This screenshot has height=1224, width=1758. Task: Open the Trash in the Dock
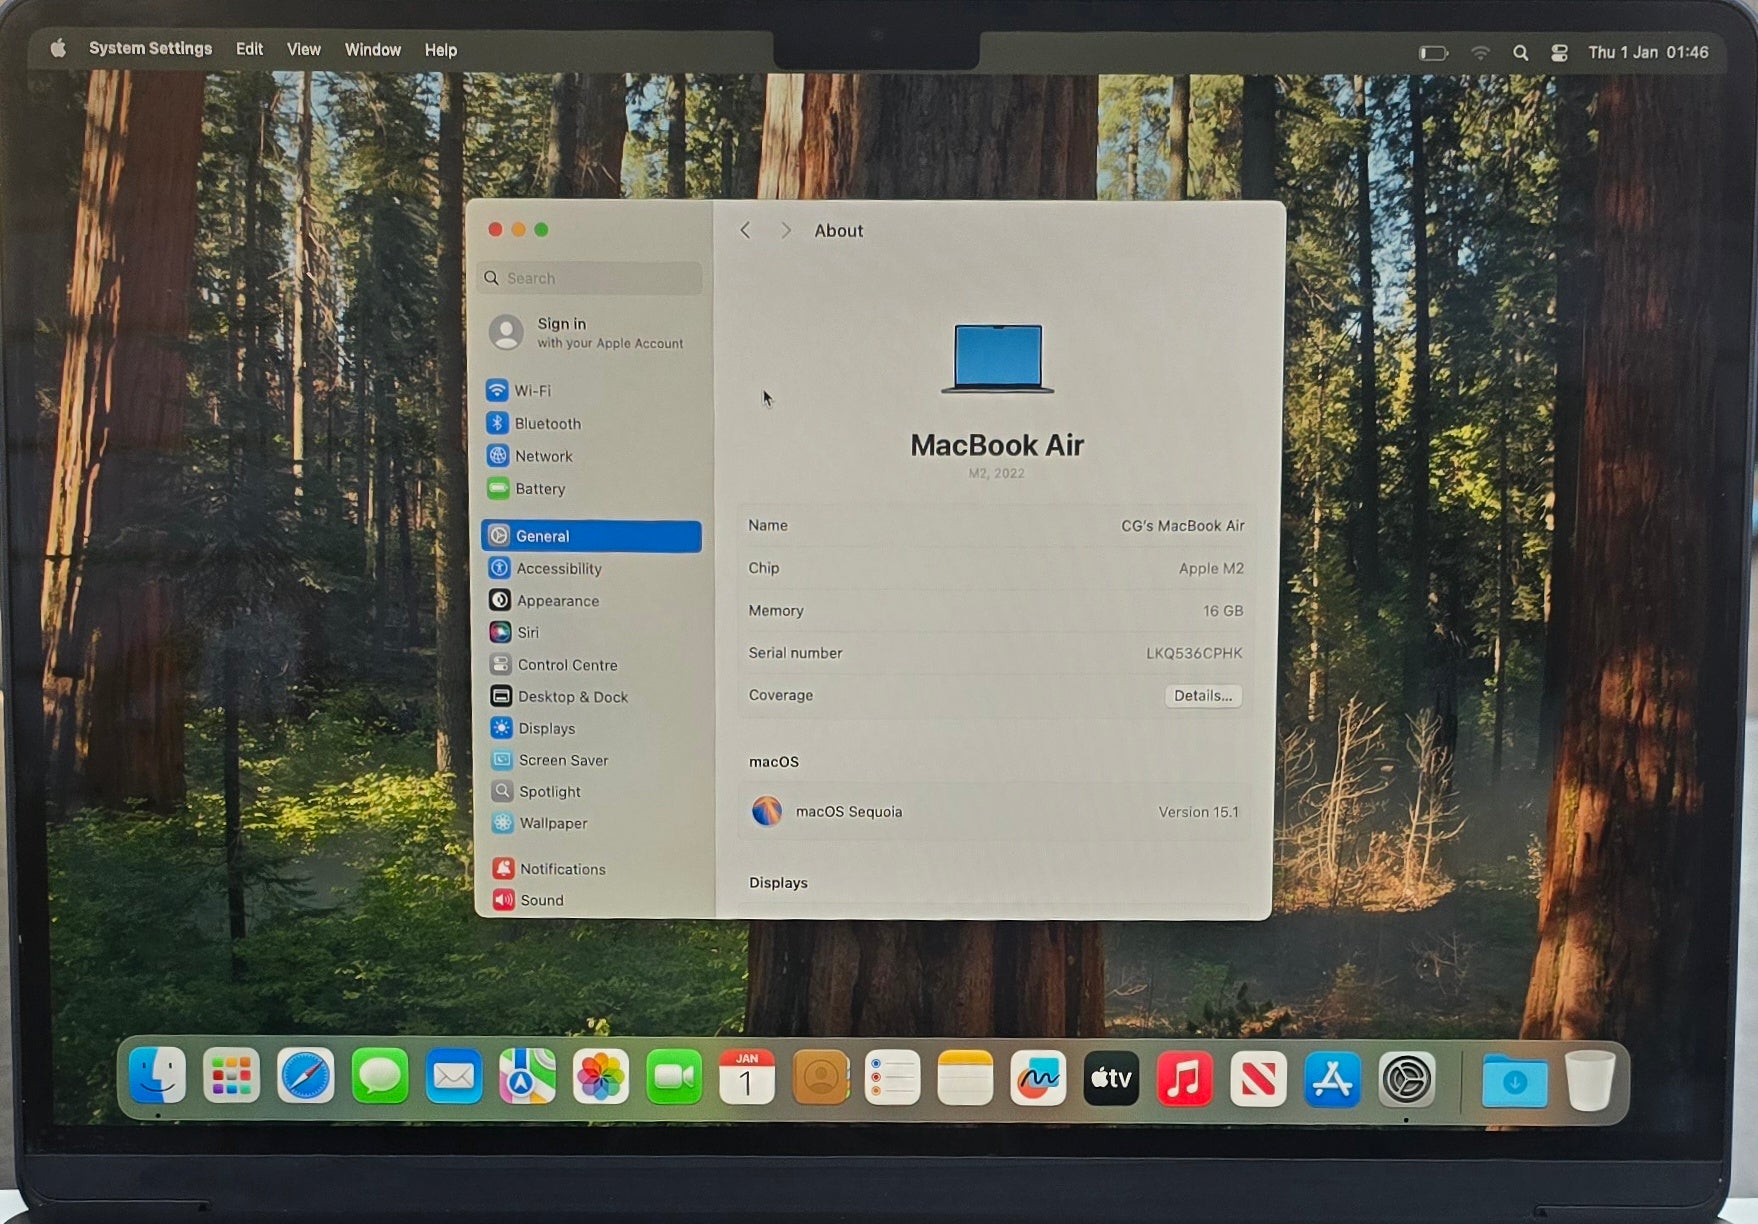(x=1590, y=1080)
